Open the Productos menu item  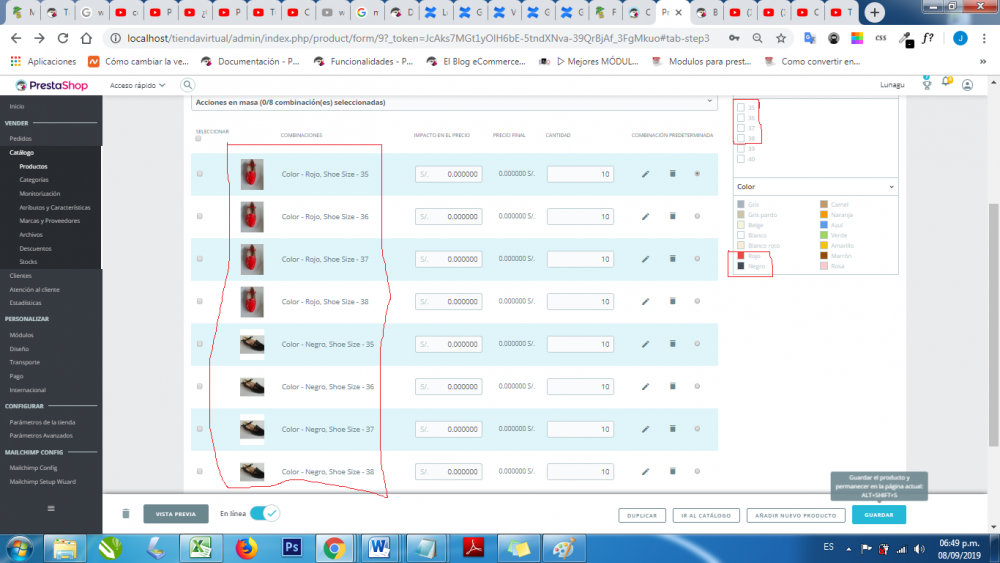click(33, 166)
